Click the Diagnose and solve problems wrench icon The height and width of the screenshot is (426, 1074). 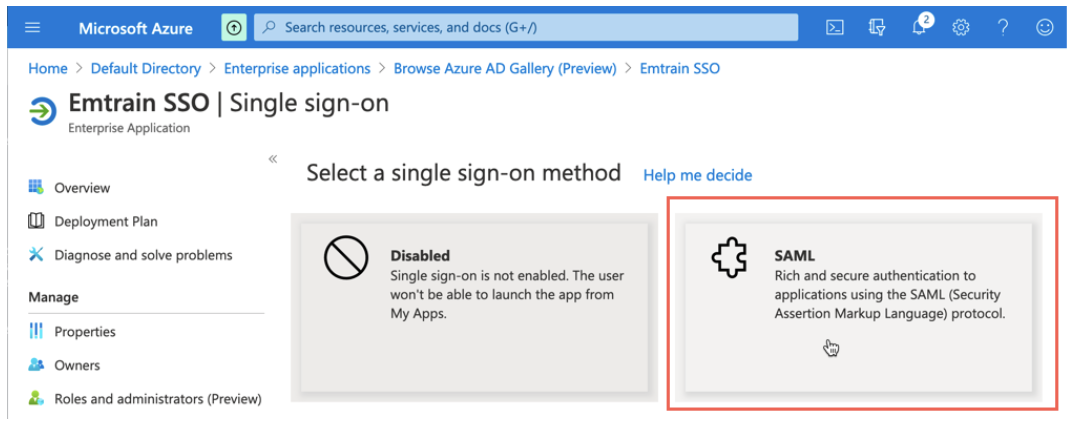[x=36, y=255]
